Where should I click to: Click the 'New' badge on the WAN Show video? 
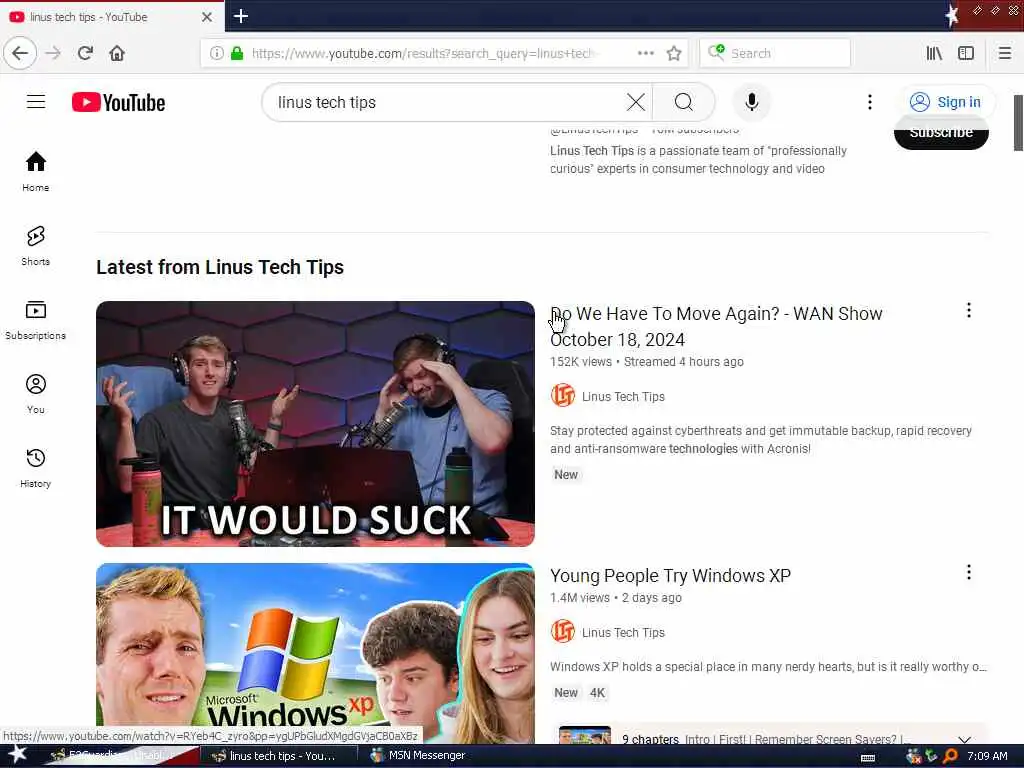pyautogui.click(x=566, y=475)
